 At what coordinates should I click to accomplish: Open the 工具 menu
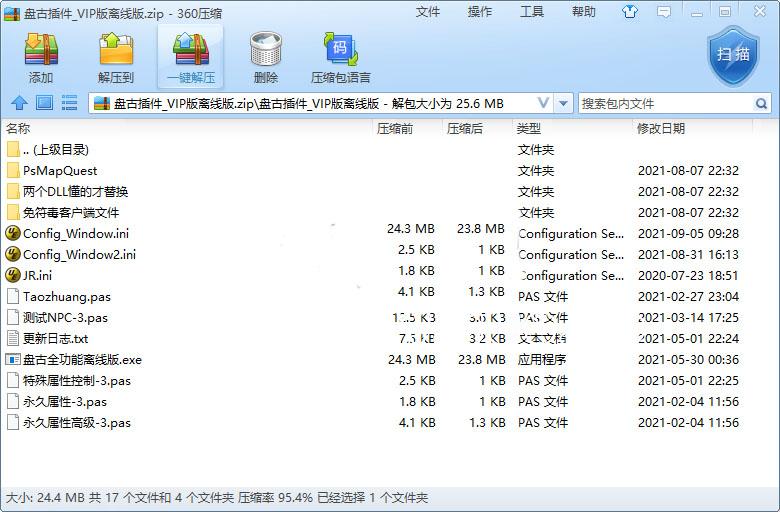[x=532, y=11]
